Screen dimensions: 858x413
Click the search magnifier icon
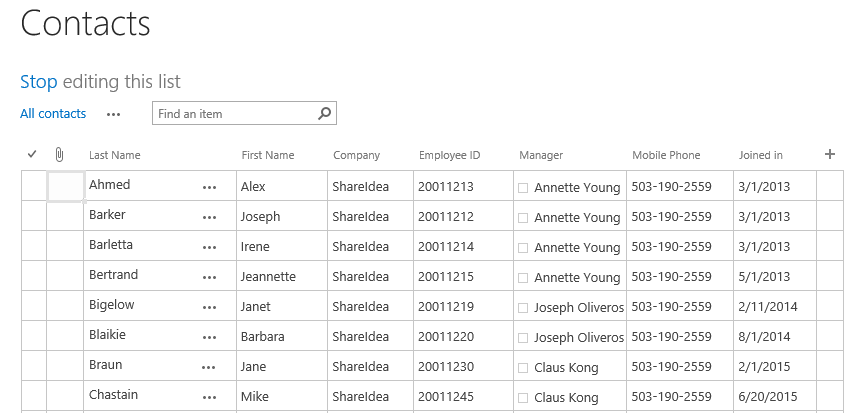(324, 114)
